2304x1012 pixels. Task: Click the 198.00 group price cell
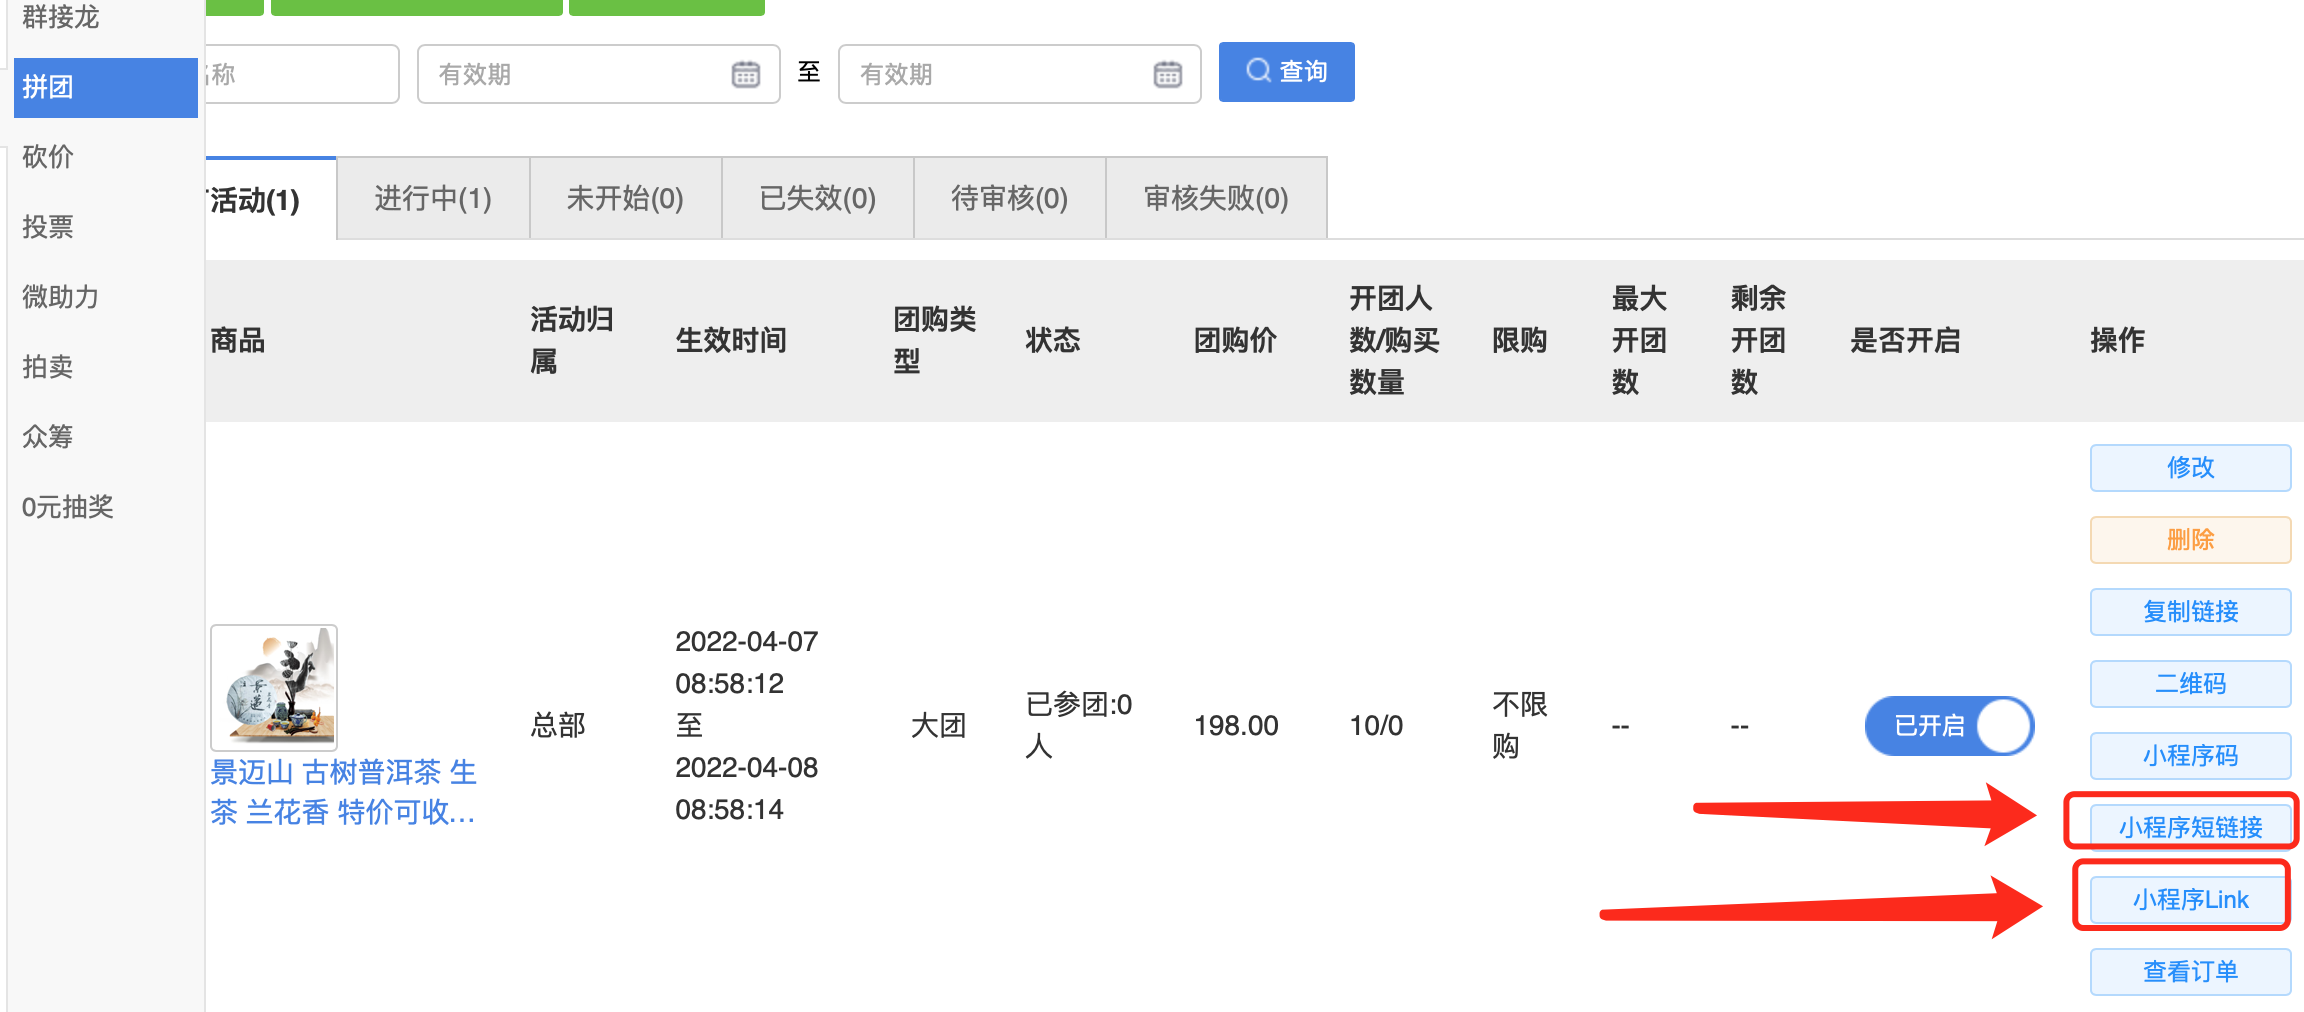pyautogui.click(x=1236, y=726)
